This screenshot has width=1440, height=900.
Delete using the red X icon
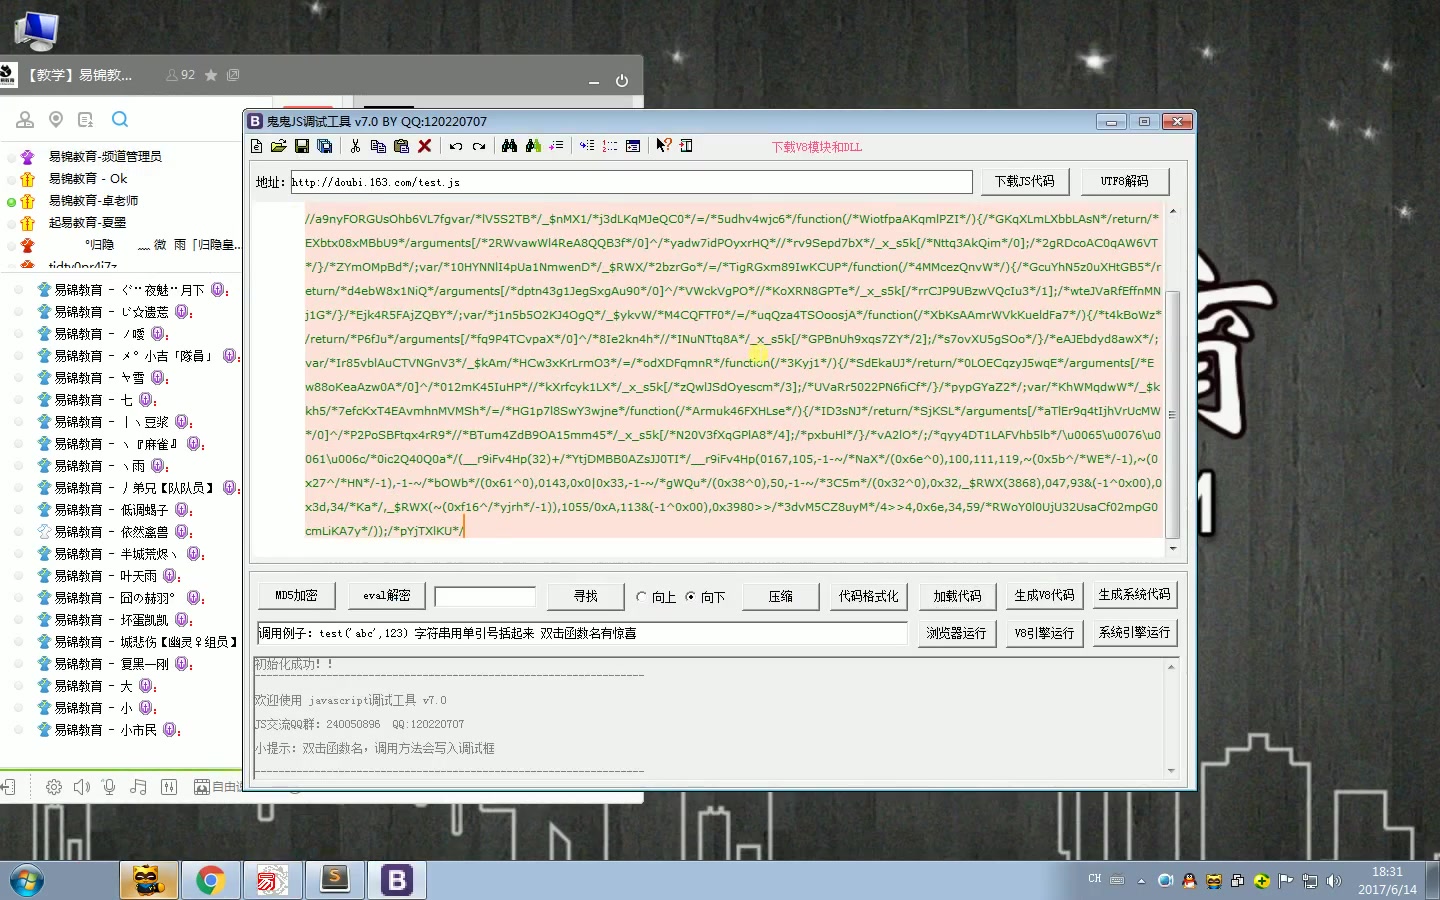[425, 146]
